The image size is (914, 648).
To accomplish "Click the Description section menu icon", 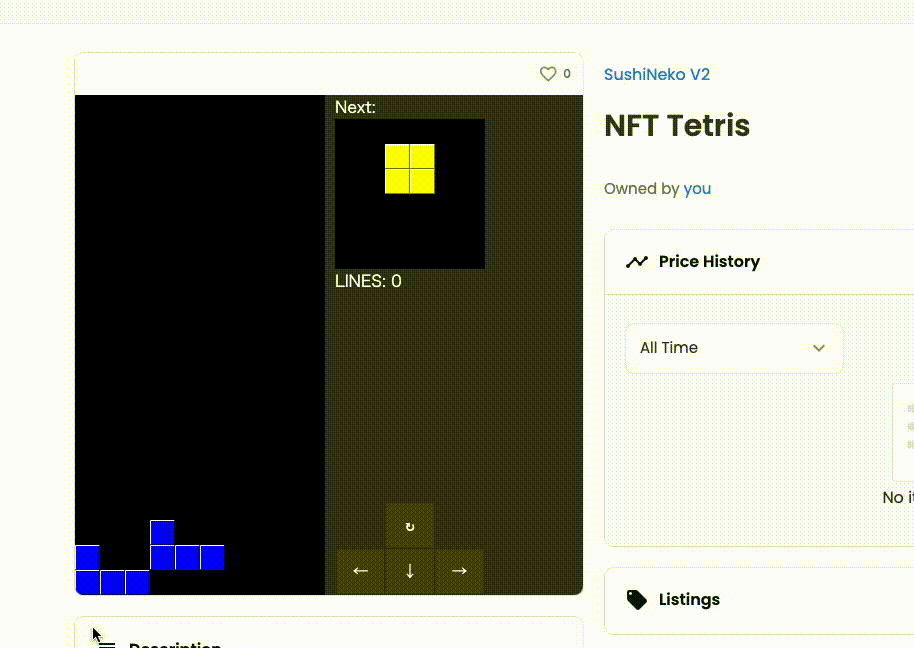I will (107, 645).
